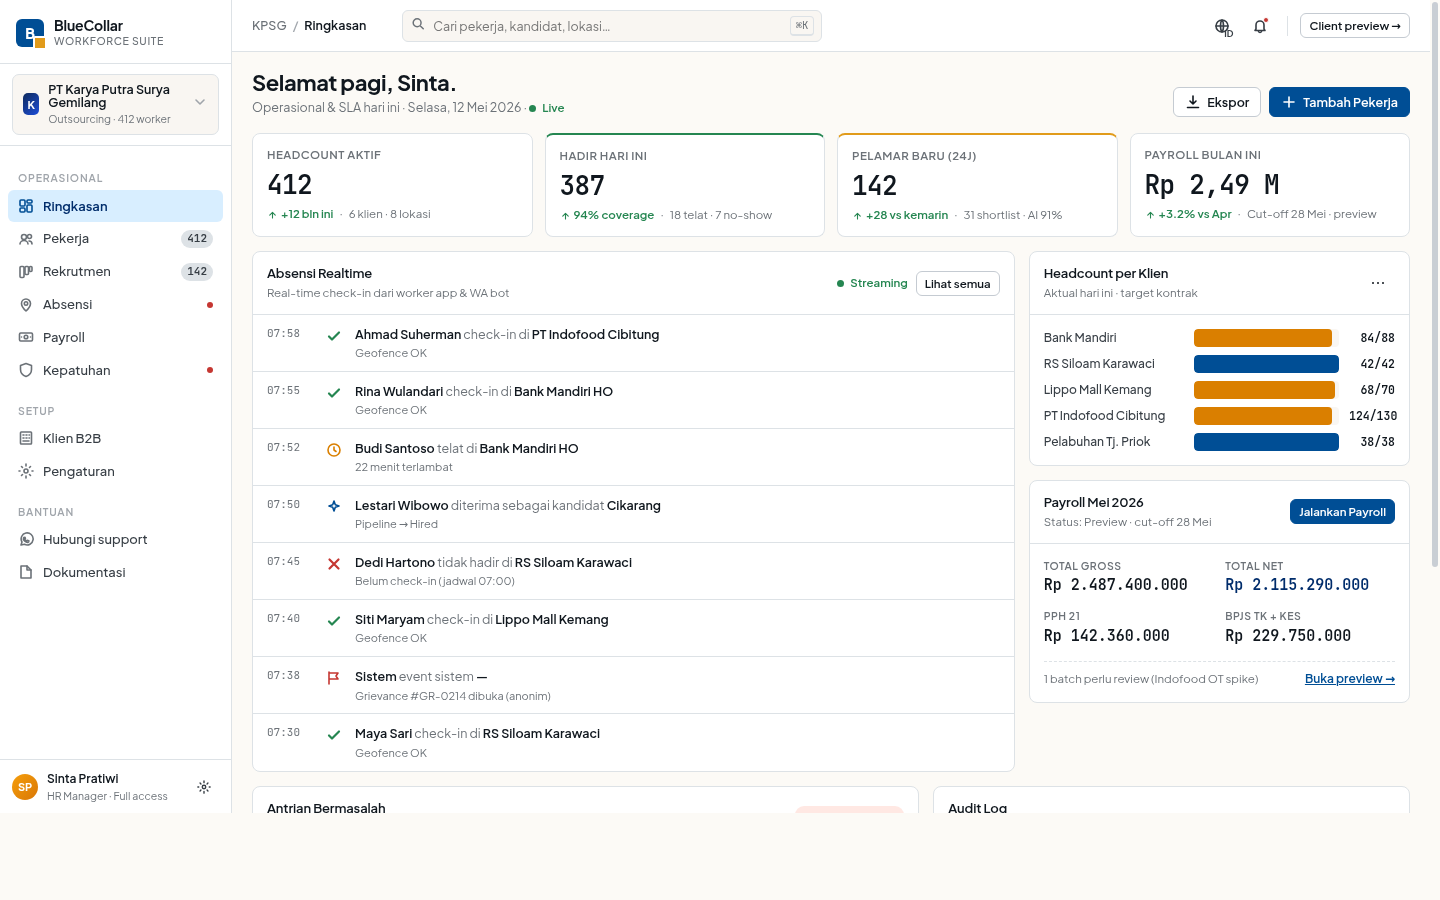Screen dimensions: 1440x900
Task: Click RS Siloam Karawaci headcount bar
Action: pos(1266,364)
